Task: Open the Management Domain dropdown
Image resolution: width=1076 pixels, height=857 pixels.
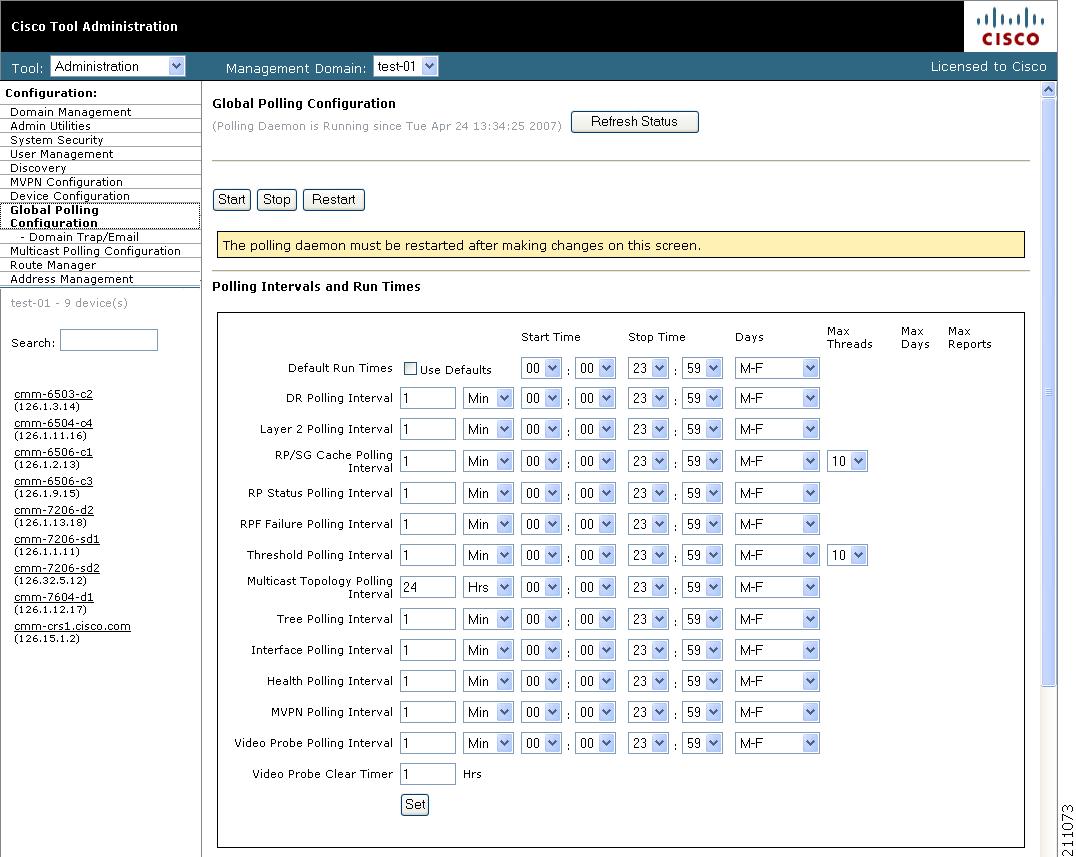Action: pyautogui.click(x=406, y=67)
